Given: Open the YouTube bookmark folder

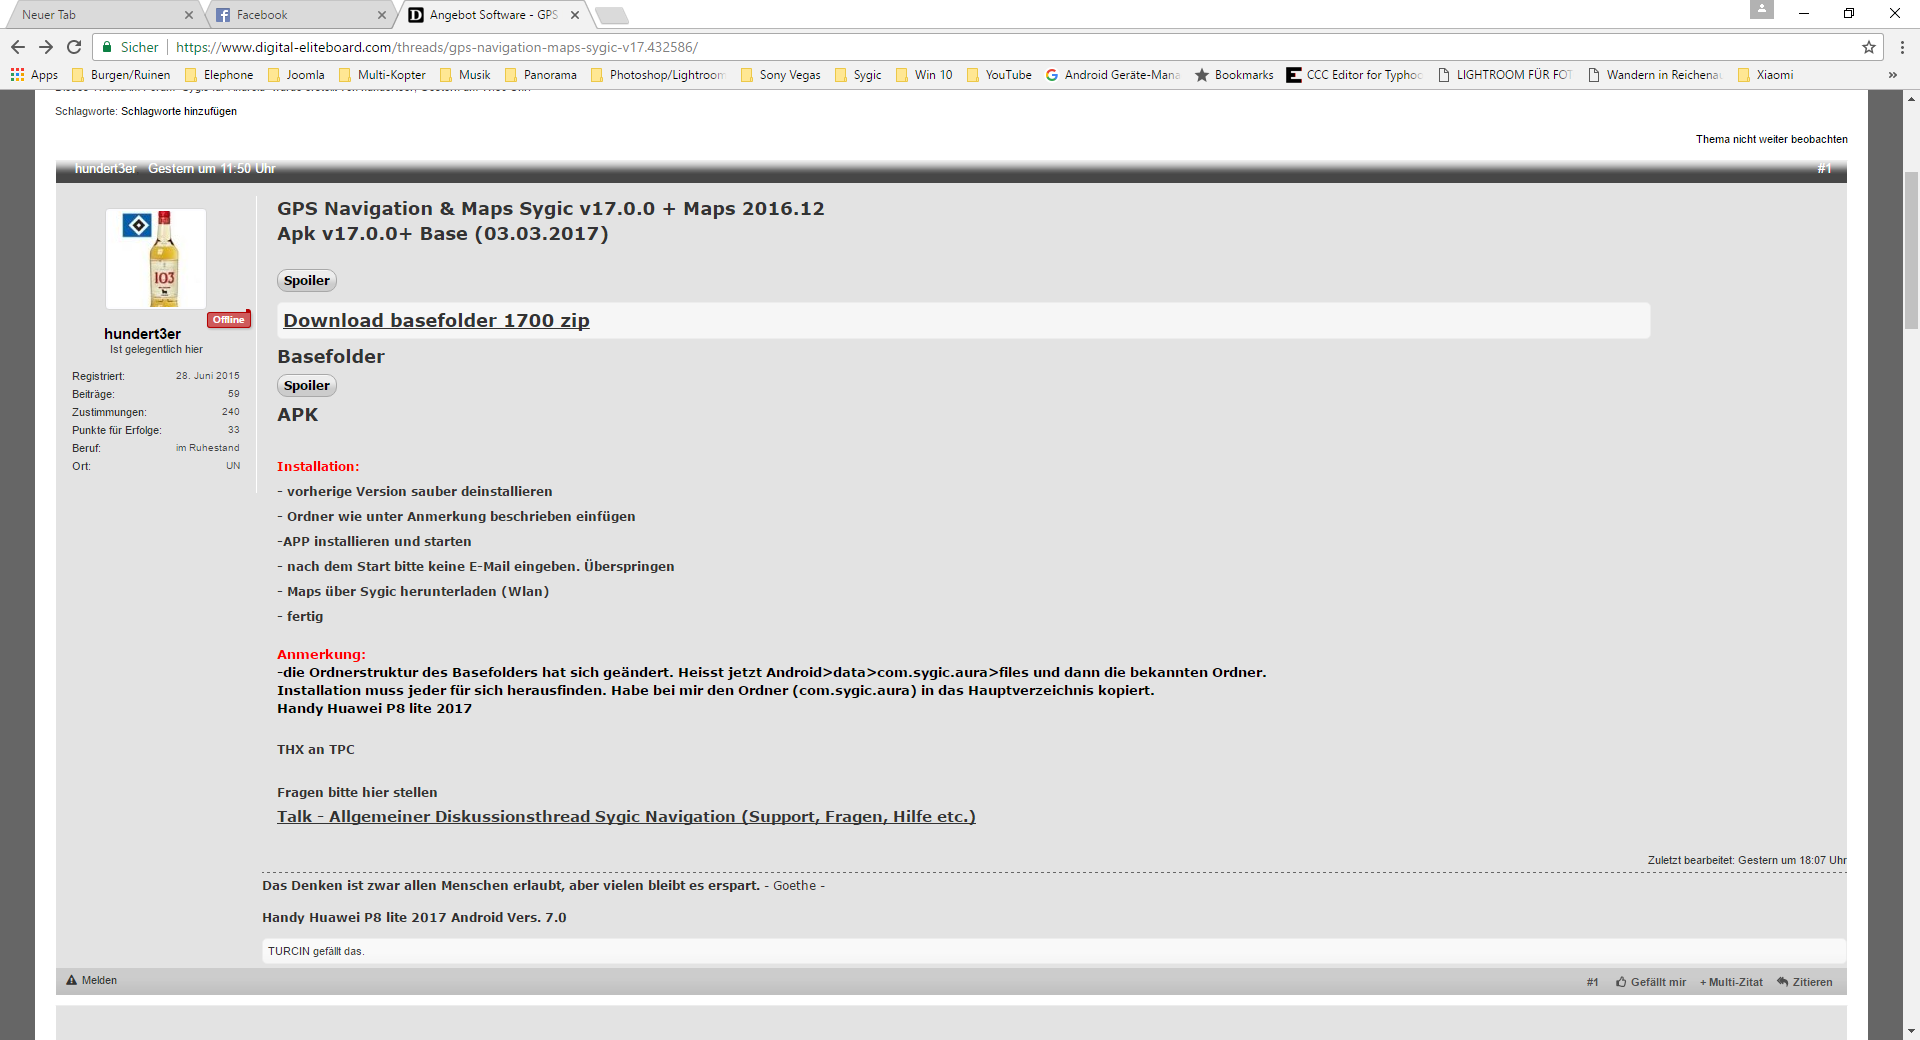Looking at the screenshot, I should coord(999,75).
